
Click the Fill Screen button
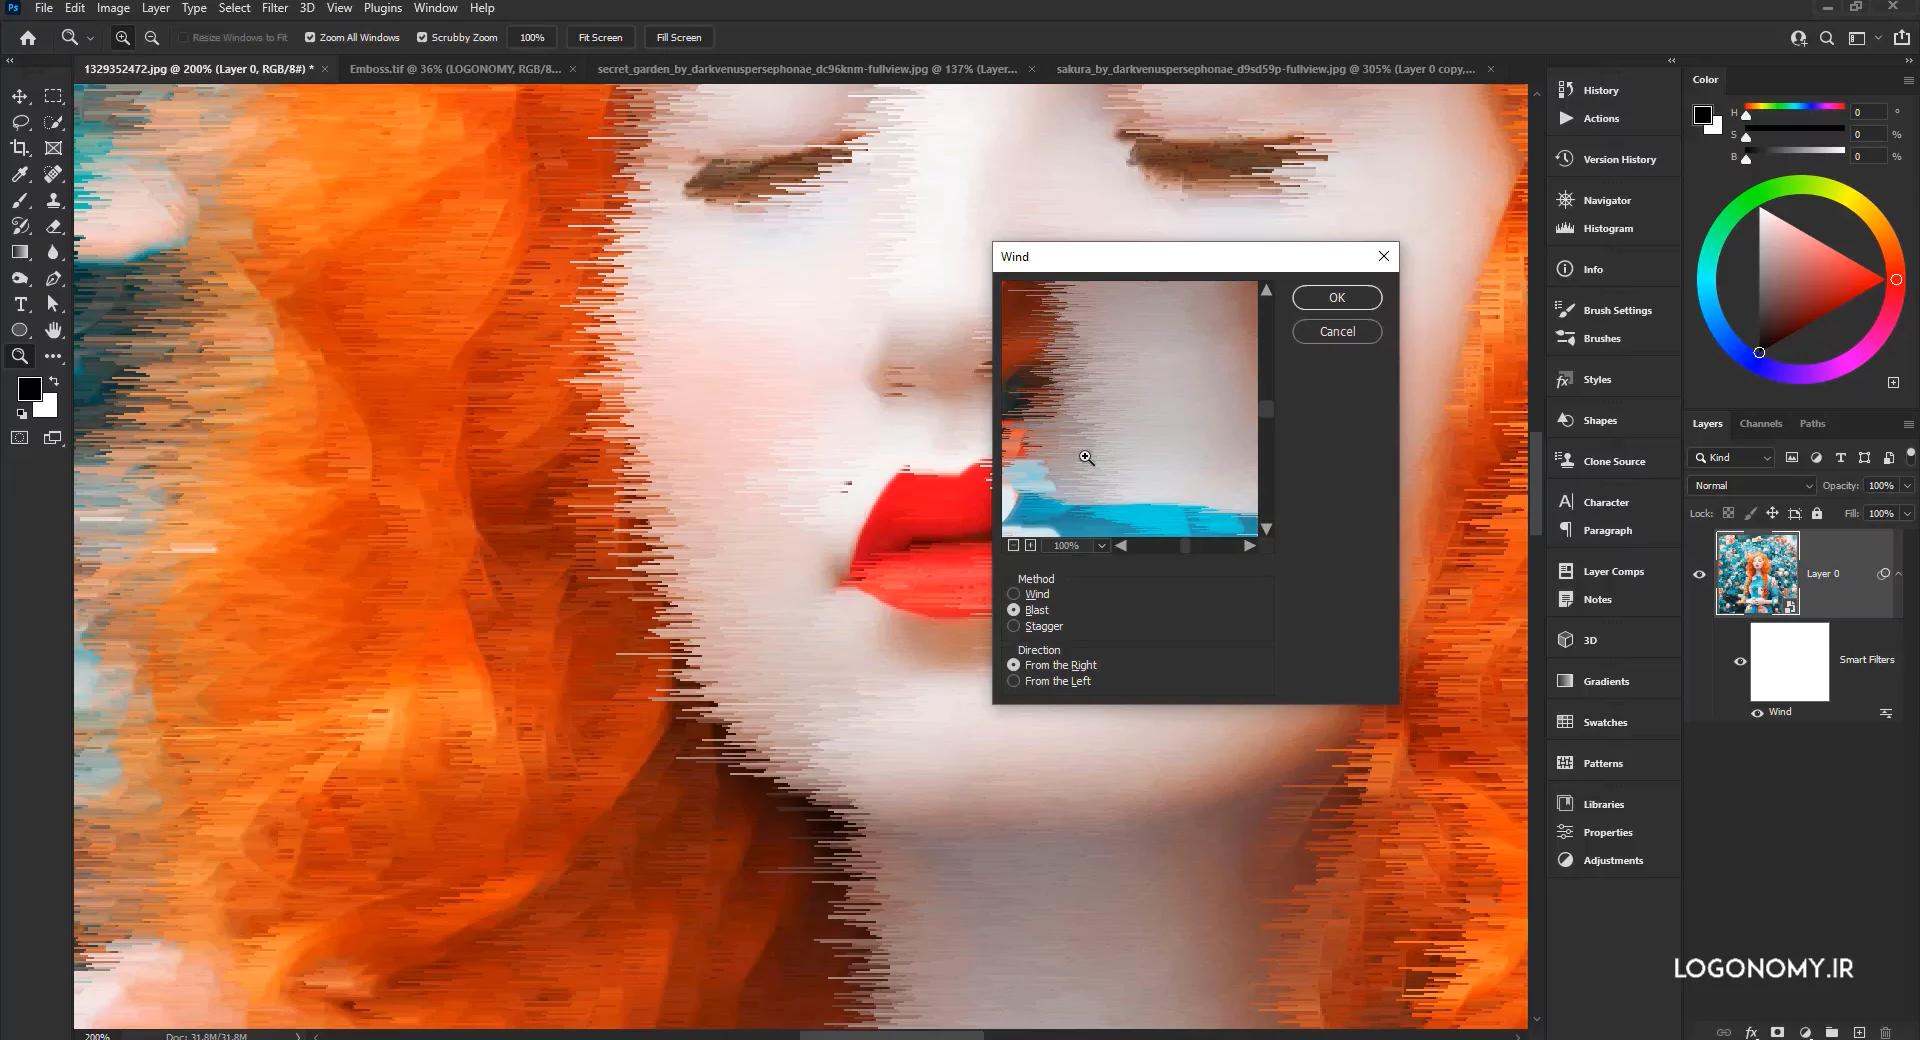(x=679, y=38)
